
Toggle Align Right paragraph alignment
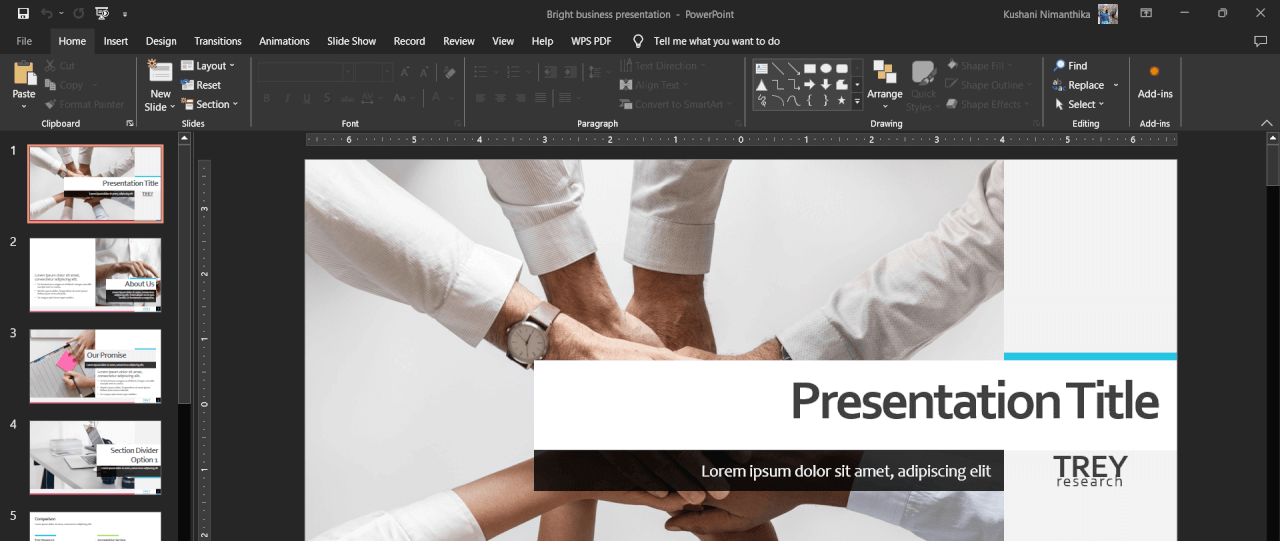pos(521,98)
